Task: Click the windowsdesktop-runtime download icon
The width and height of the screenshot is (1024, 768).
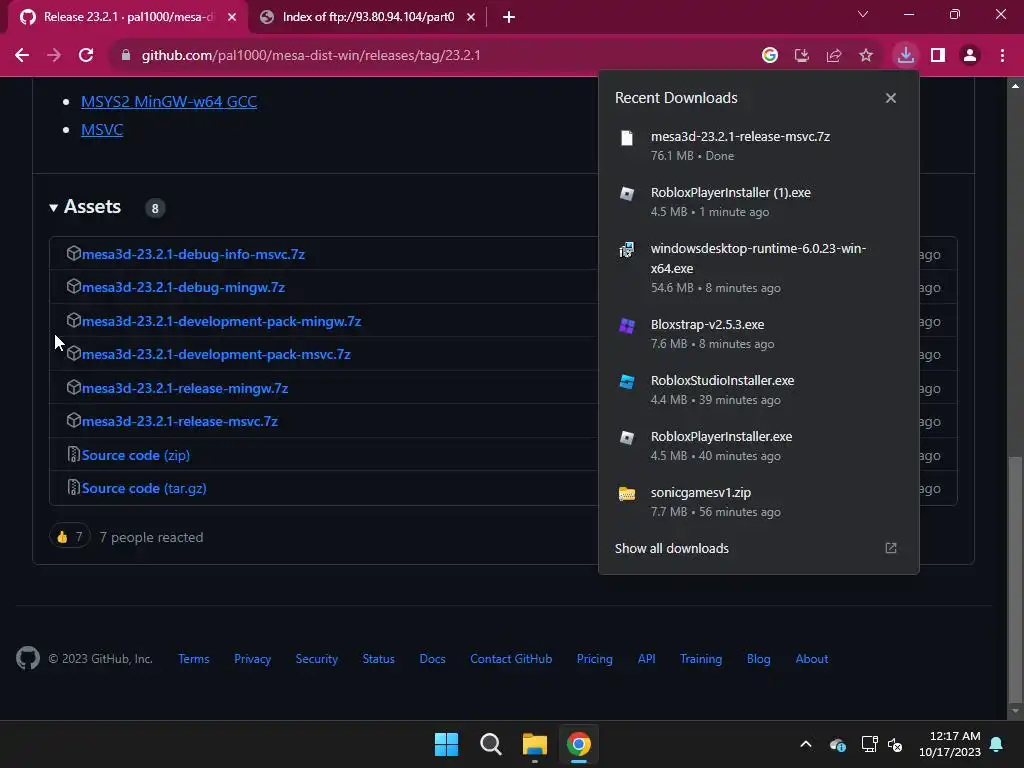Action: [x=627, y=250]
